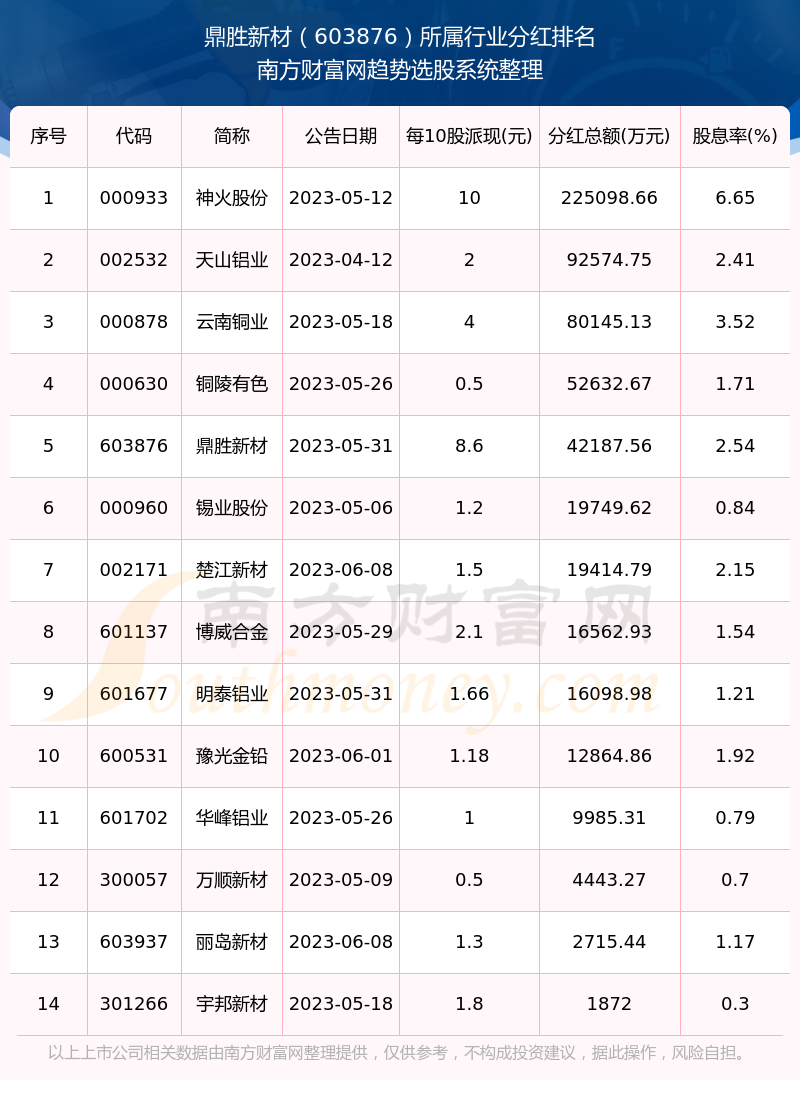Click total dividend 1872
The width and height of the screenshot is (800, 1102).
[x=609, y=1004]
